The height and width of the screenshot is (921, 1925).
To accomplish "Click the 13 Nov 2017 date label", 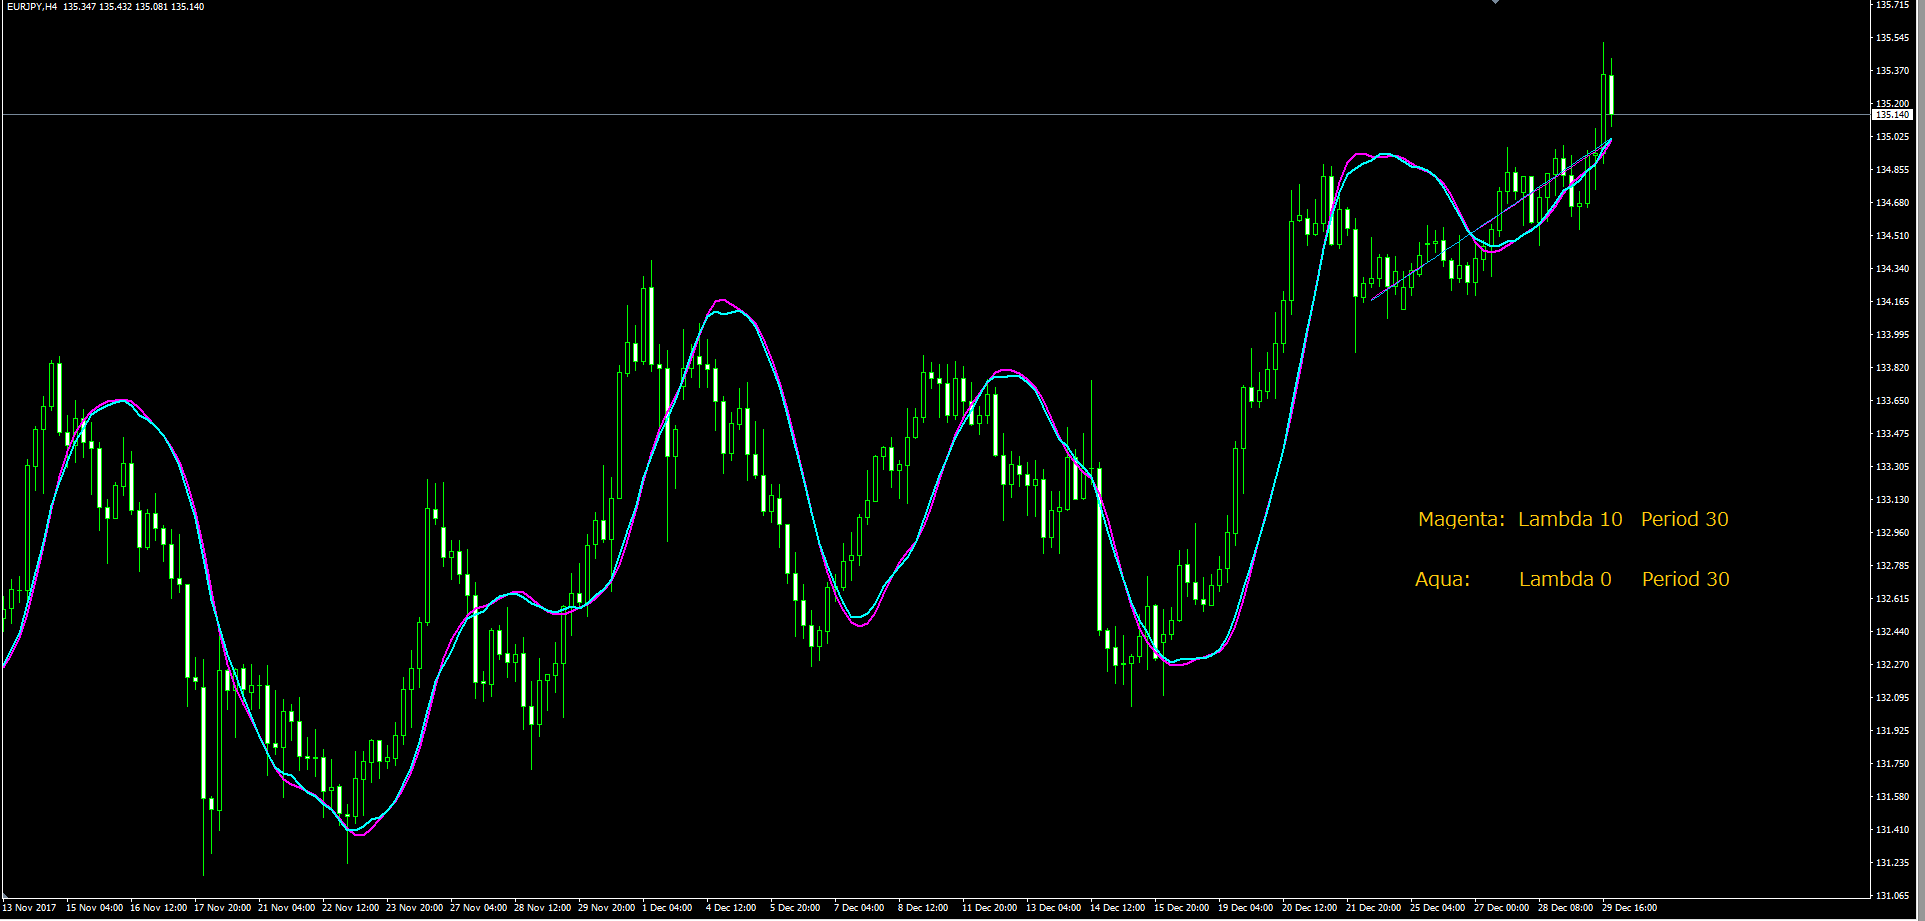I will [x=30, y=908].
